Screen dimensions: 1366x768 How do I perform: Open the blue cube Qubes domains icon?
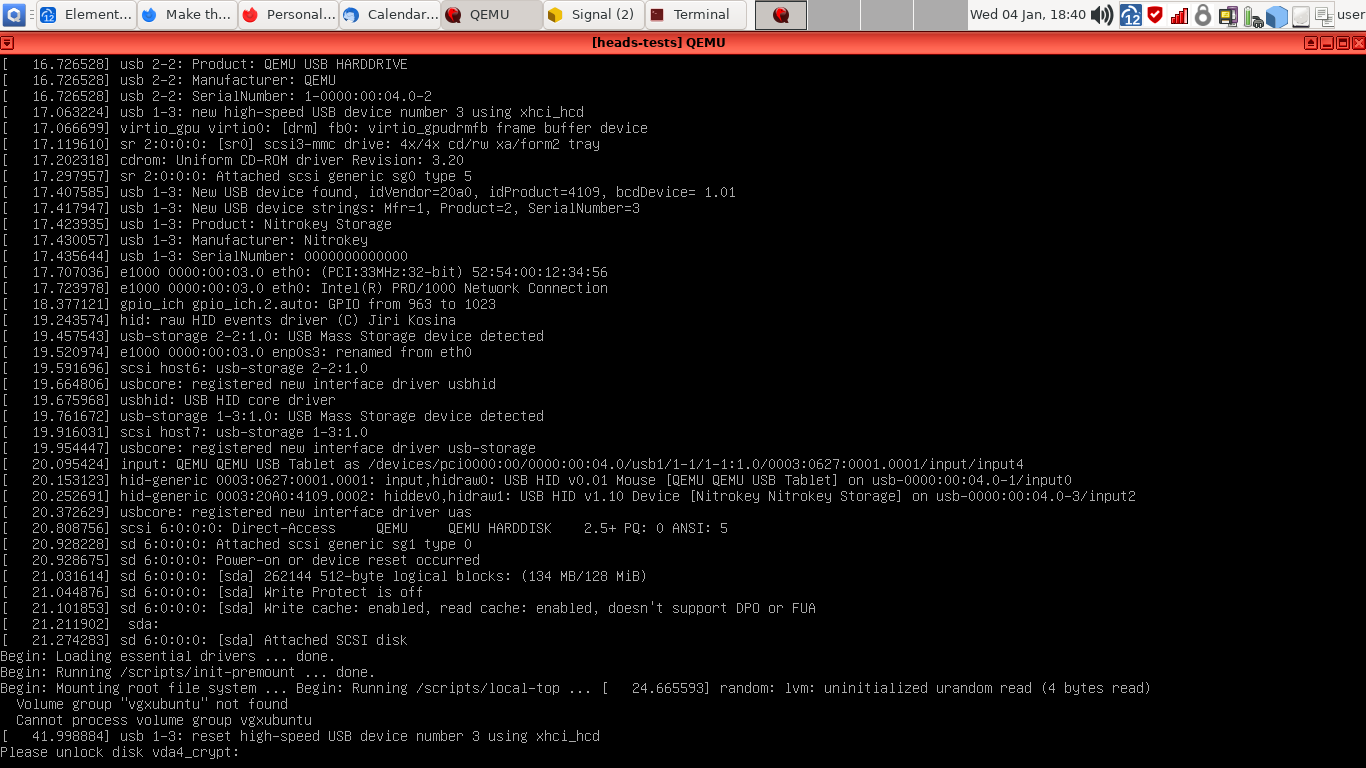tap(1276, 16)
